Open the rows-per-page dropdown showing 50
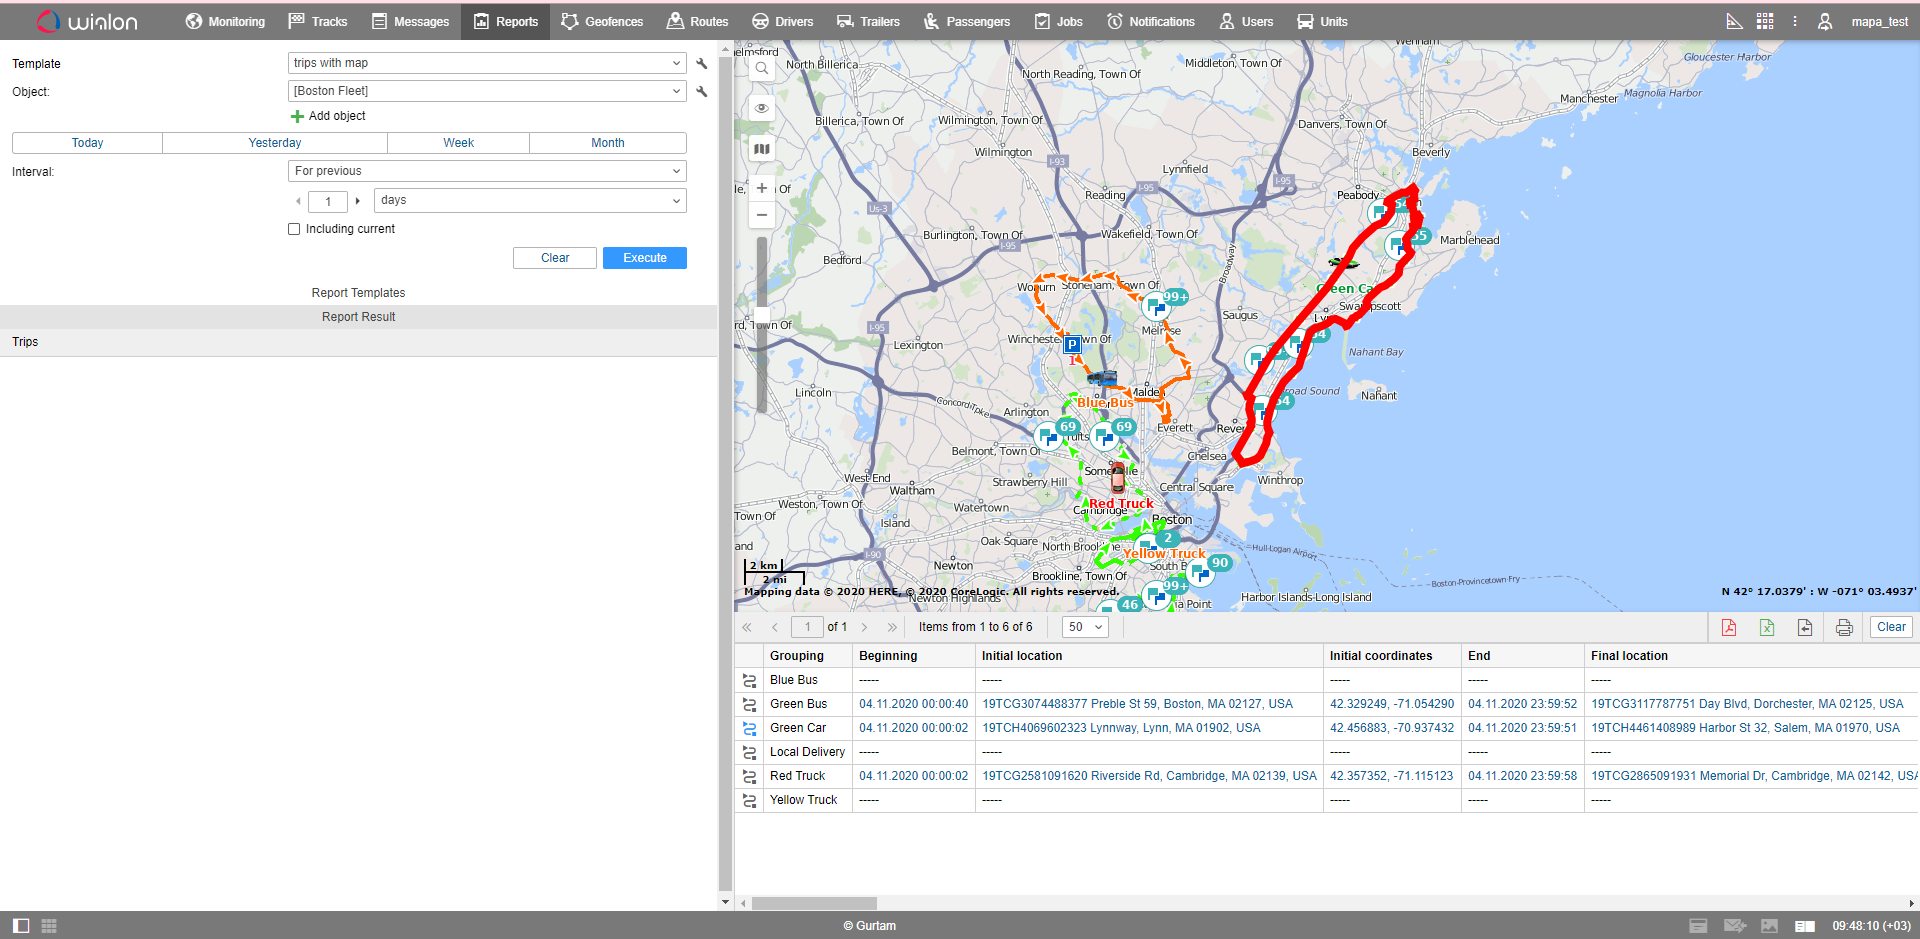The image size is (1920, 939). click(x=1085, y=627)
